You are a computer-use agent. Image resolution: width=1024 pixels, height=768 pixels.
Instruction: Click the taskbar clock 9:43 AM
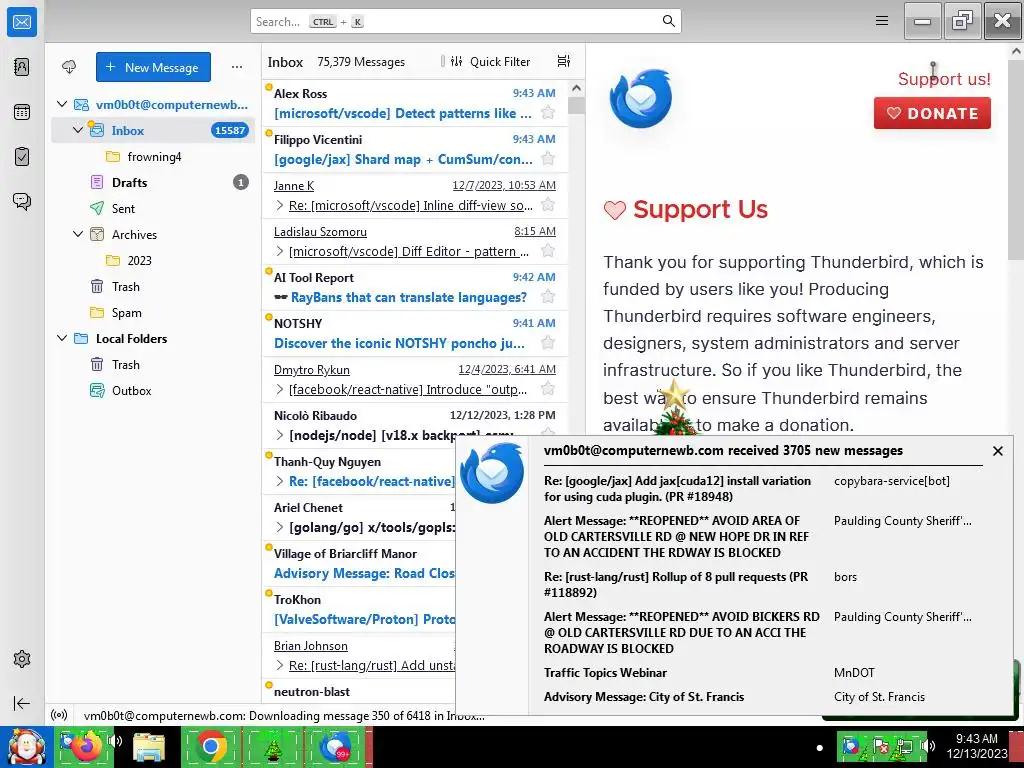click(976, 739)
